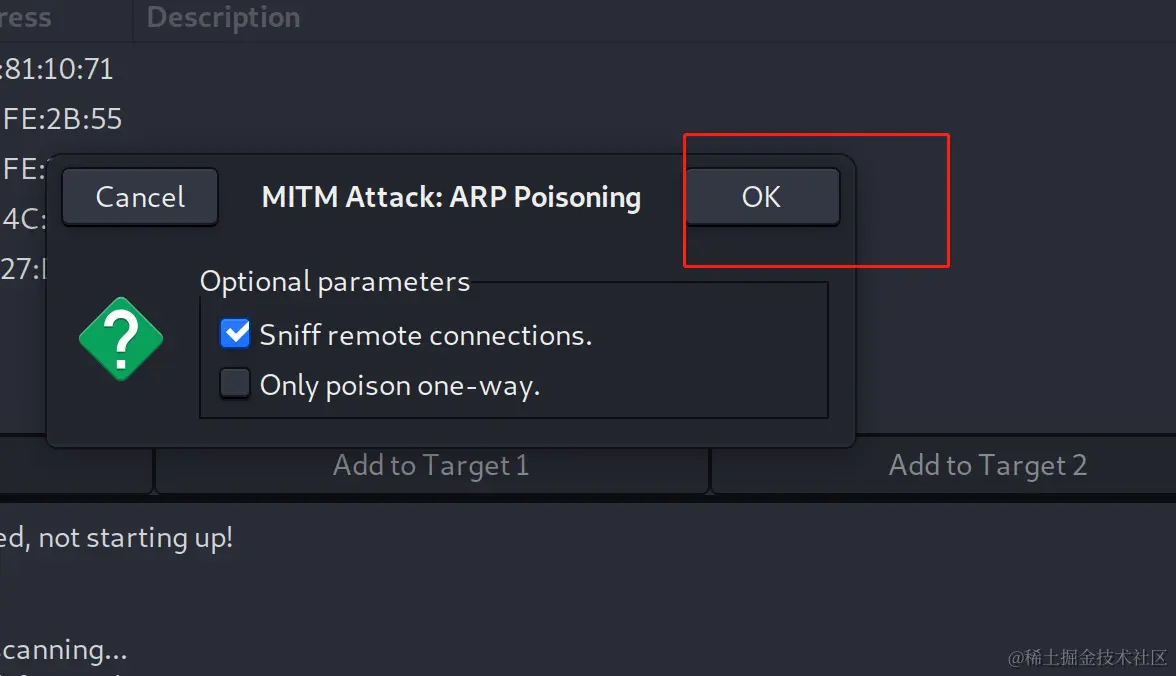Screen dimensions: 1176x676
Task: Click the "not starting up!" log message
Action: tap(136, 538)
